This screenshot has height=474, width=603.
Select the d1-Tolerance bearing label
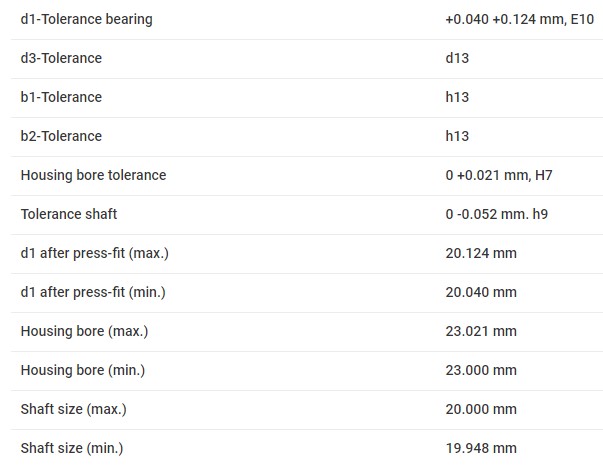87,19
